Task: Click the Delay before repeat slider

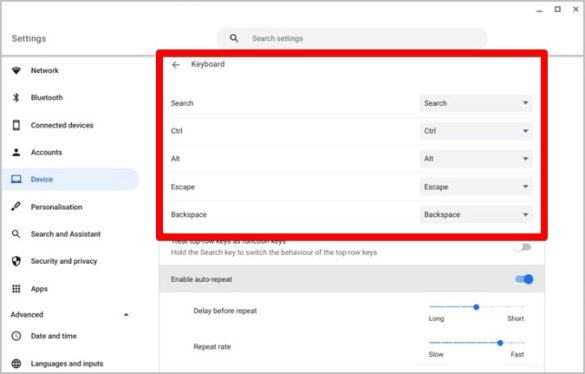Action: click(477, 307)
